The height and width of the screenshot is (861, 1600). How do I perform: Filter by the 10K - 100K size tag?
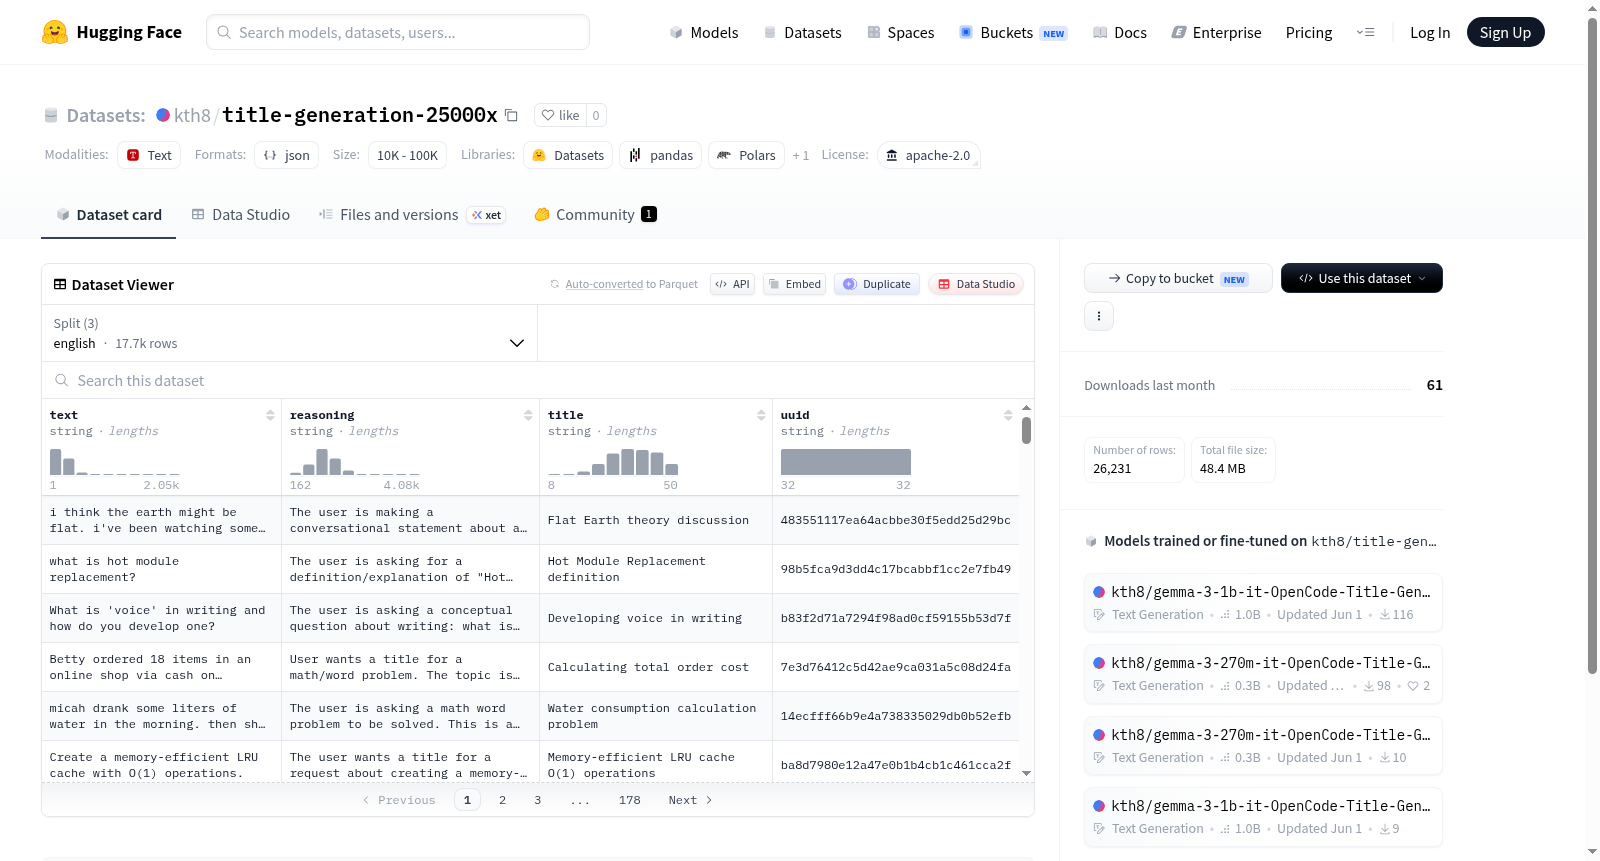pos(407,155)
